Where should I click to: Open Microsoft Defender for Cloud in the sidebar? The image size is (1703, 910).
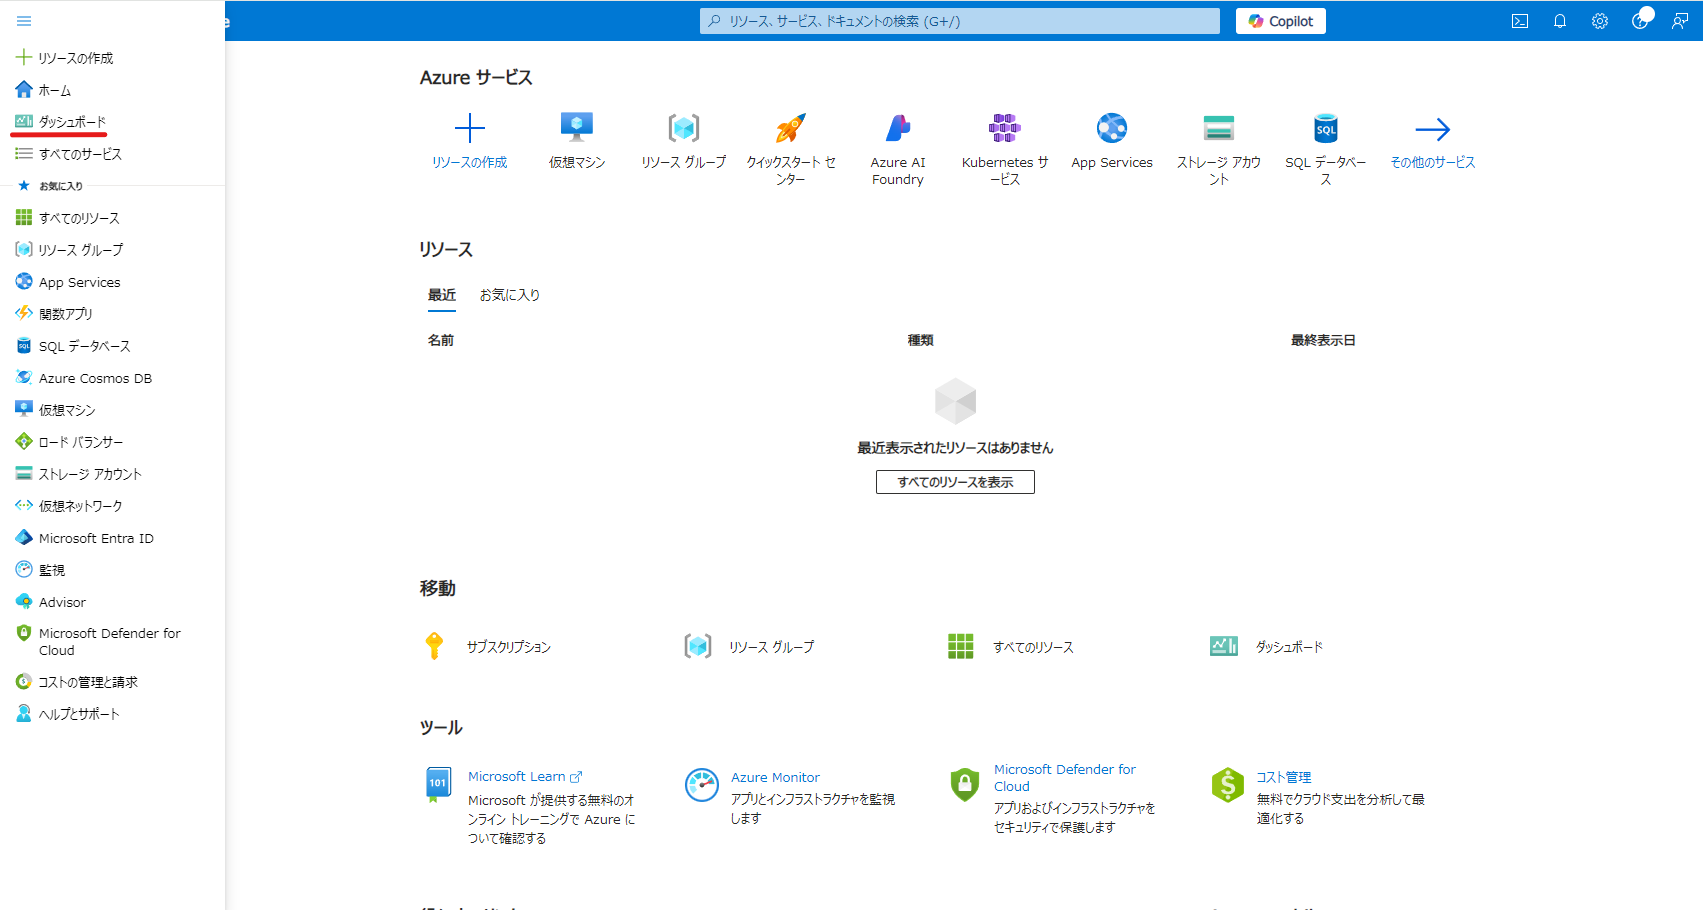point(112,642)
